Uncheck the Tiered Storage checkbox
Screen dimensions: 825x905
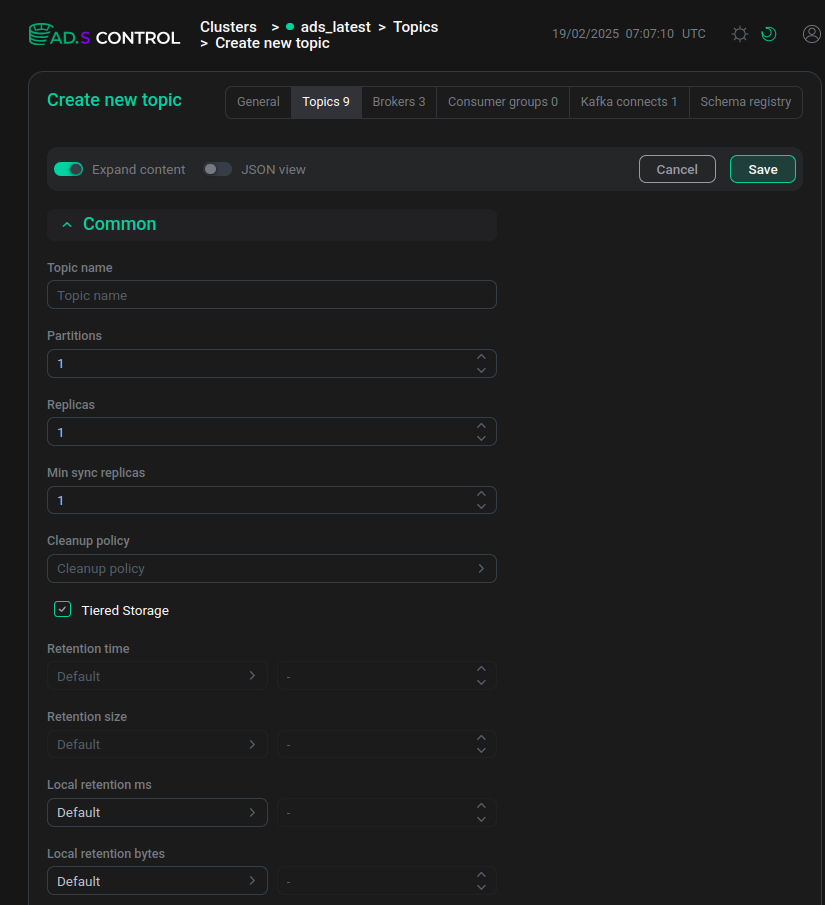(x=62, y=609)
